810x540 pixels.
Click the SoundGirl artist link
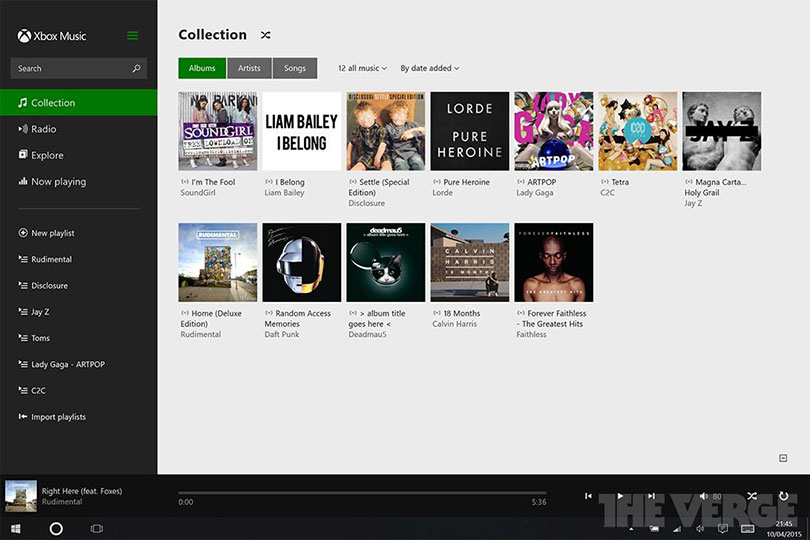pyautogui.click(x=198, y=193)
